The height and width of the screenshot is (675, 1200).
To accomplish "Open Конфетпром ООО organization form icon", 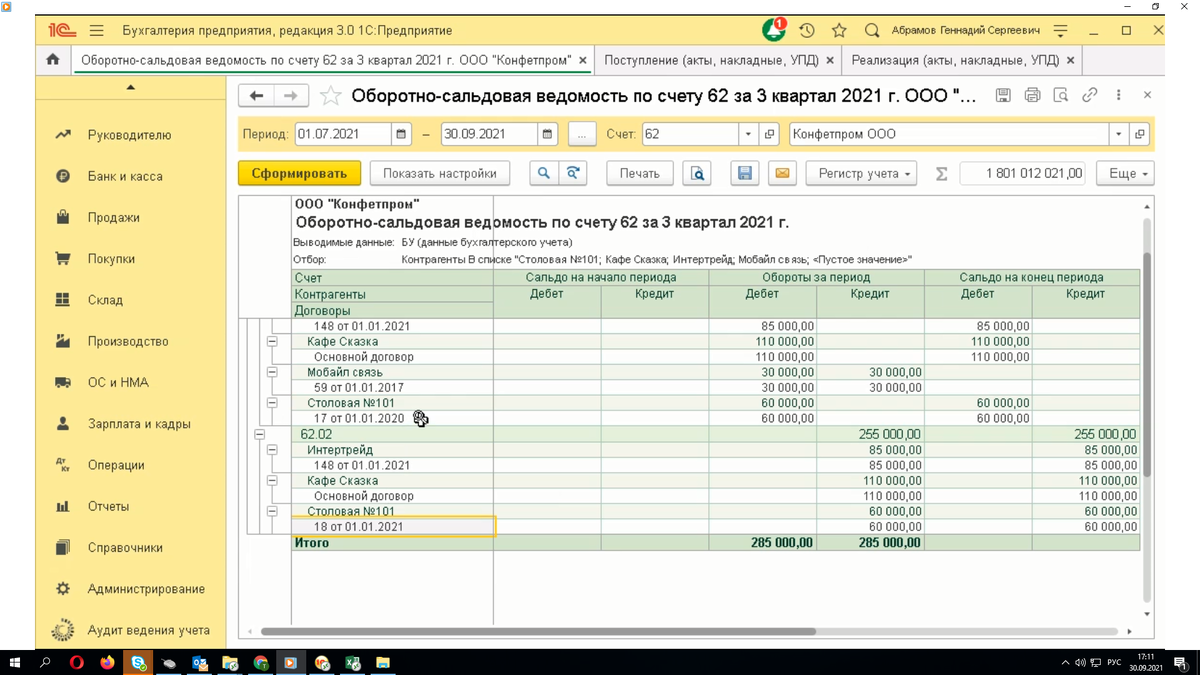I will [x=1139, y=134].
